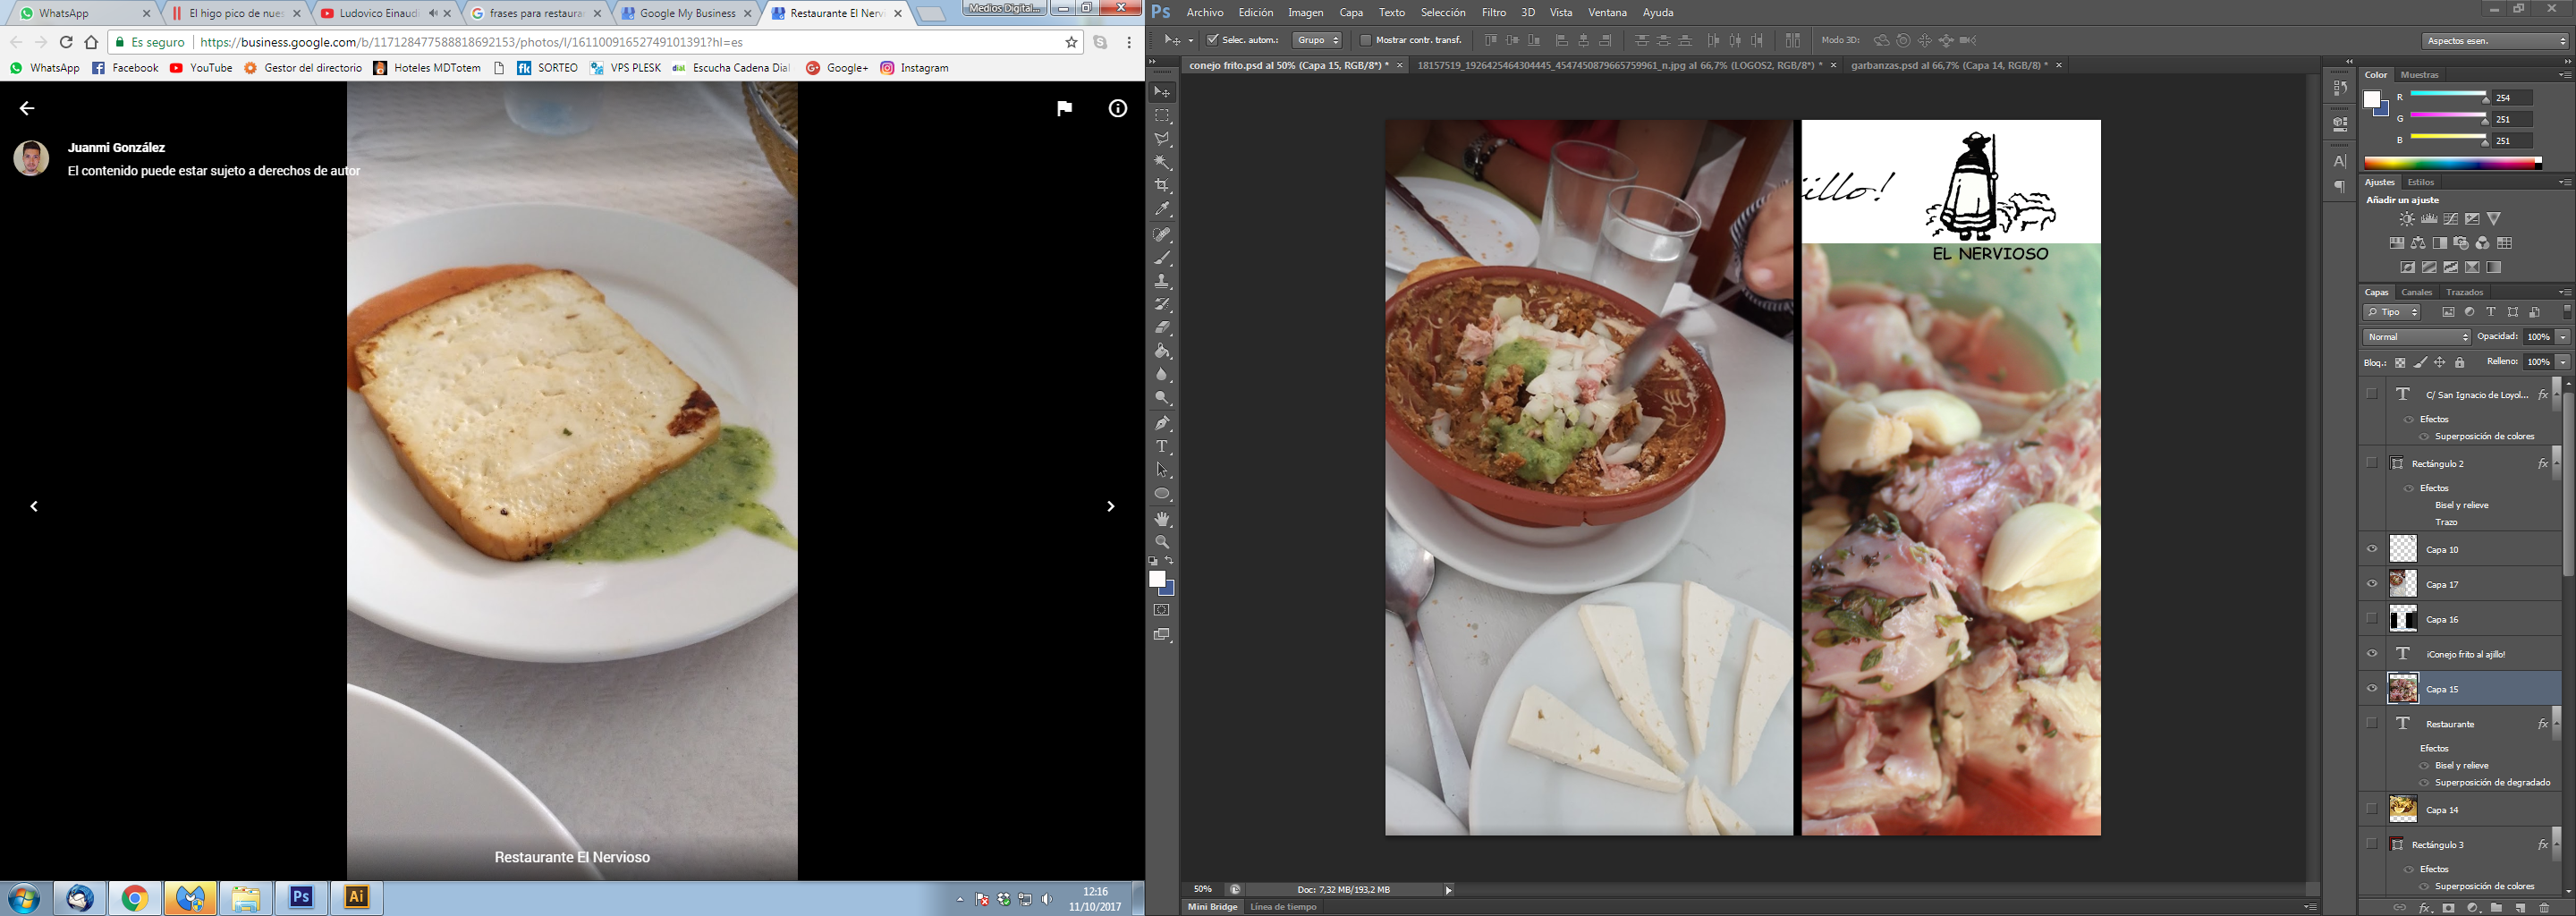The image size is (2576, 916).
Task: Hide the Capa 15 layer
Action: (2372, 689)
